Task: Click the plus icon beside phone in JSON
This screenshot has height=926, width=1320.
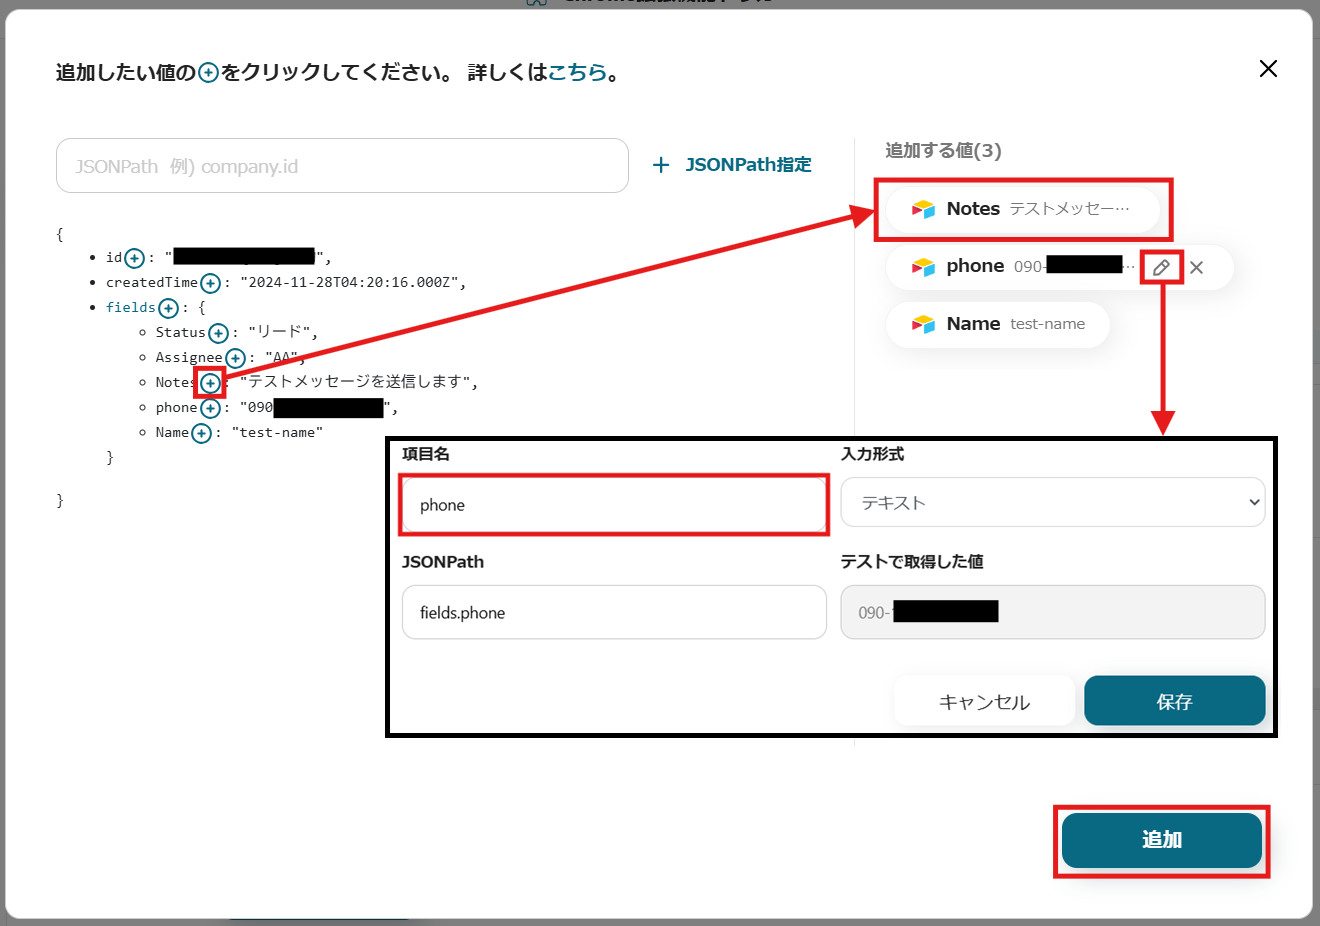Action: [210, 408]
